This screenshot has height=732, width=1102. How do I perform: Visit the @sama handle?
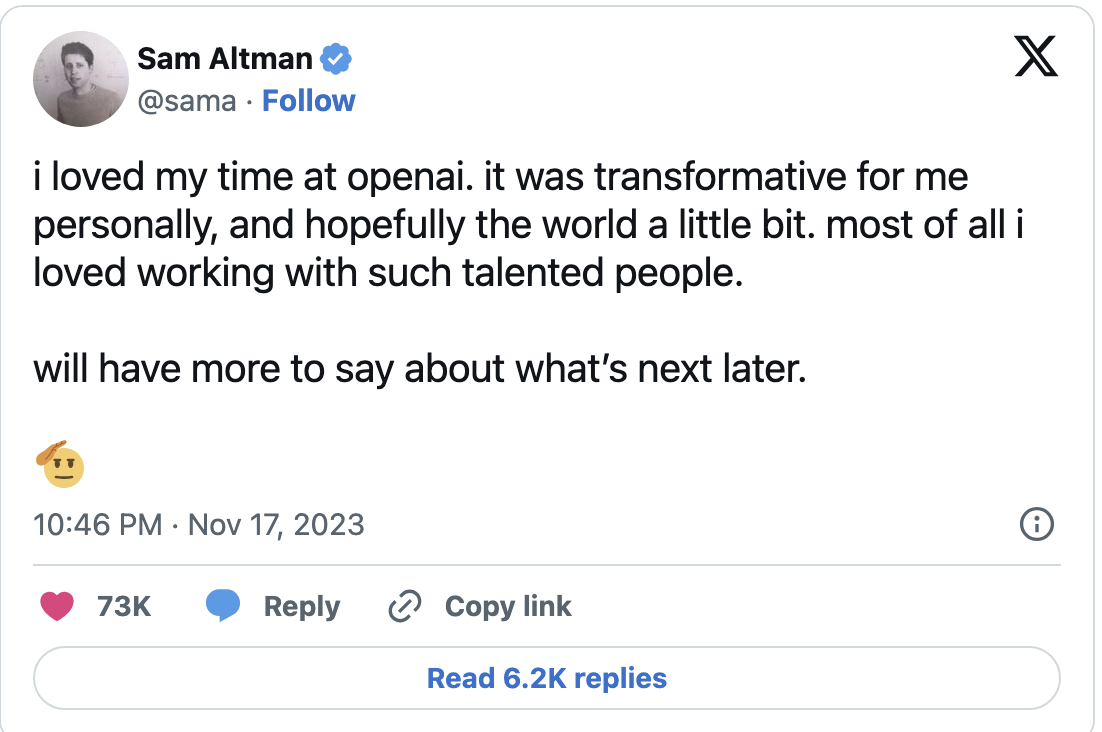pyautogui.click(x=187, y=101)
